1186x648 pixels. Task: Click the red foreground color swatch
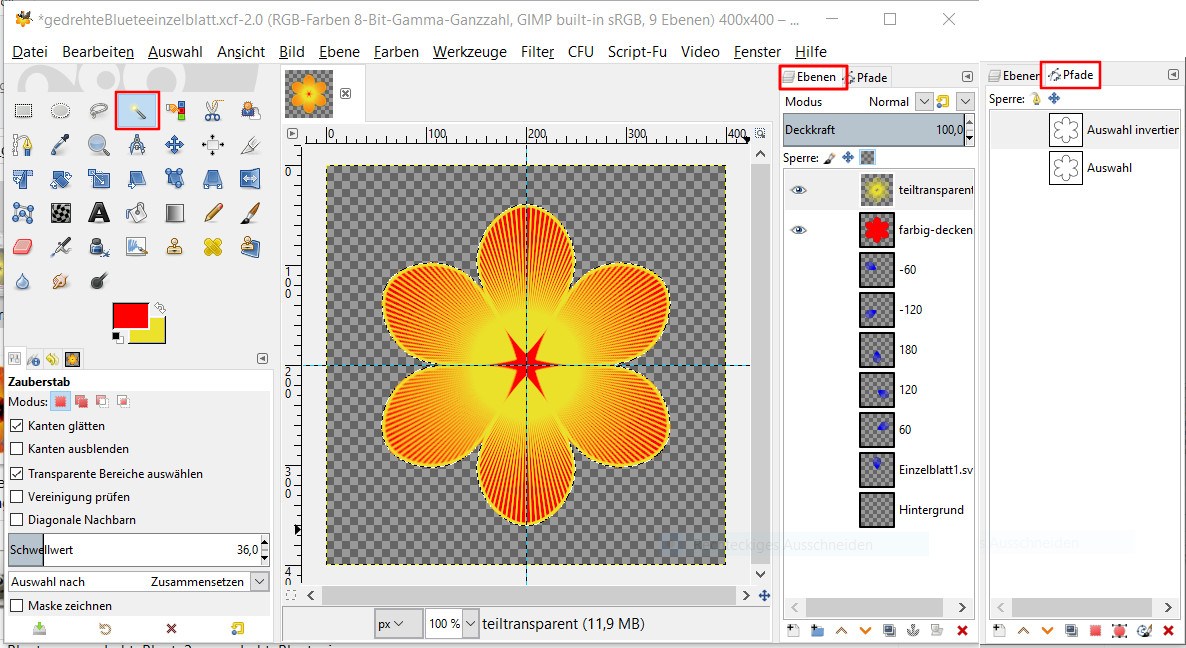pyautogui.click(x=130, y=315)
